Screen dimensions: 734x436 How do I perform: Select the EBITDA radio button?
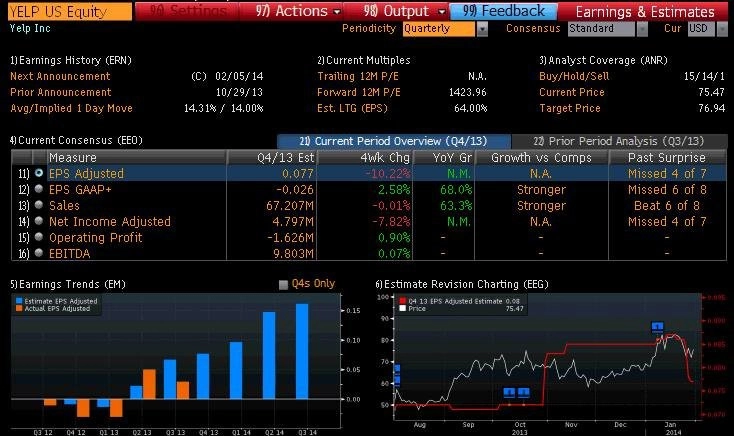[39, 253]
